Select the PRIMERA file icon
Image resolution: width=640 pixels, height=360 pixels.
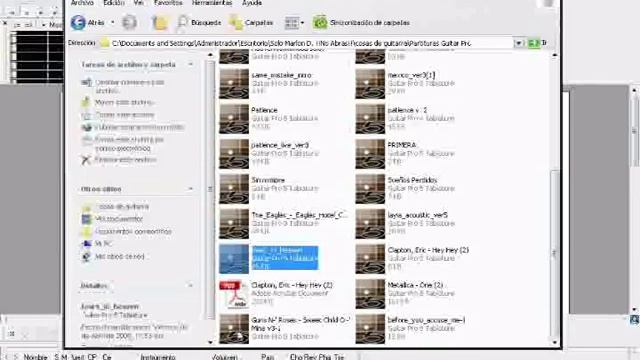point(370,154)
